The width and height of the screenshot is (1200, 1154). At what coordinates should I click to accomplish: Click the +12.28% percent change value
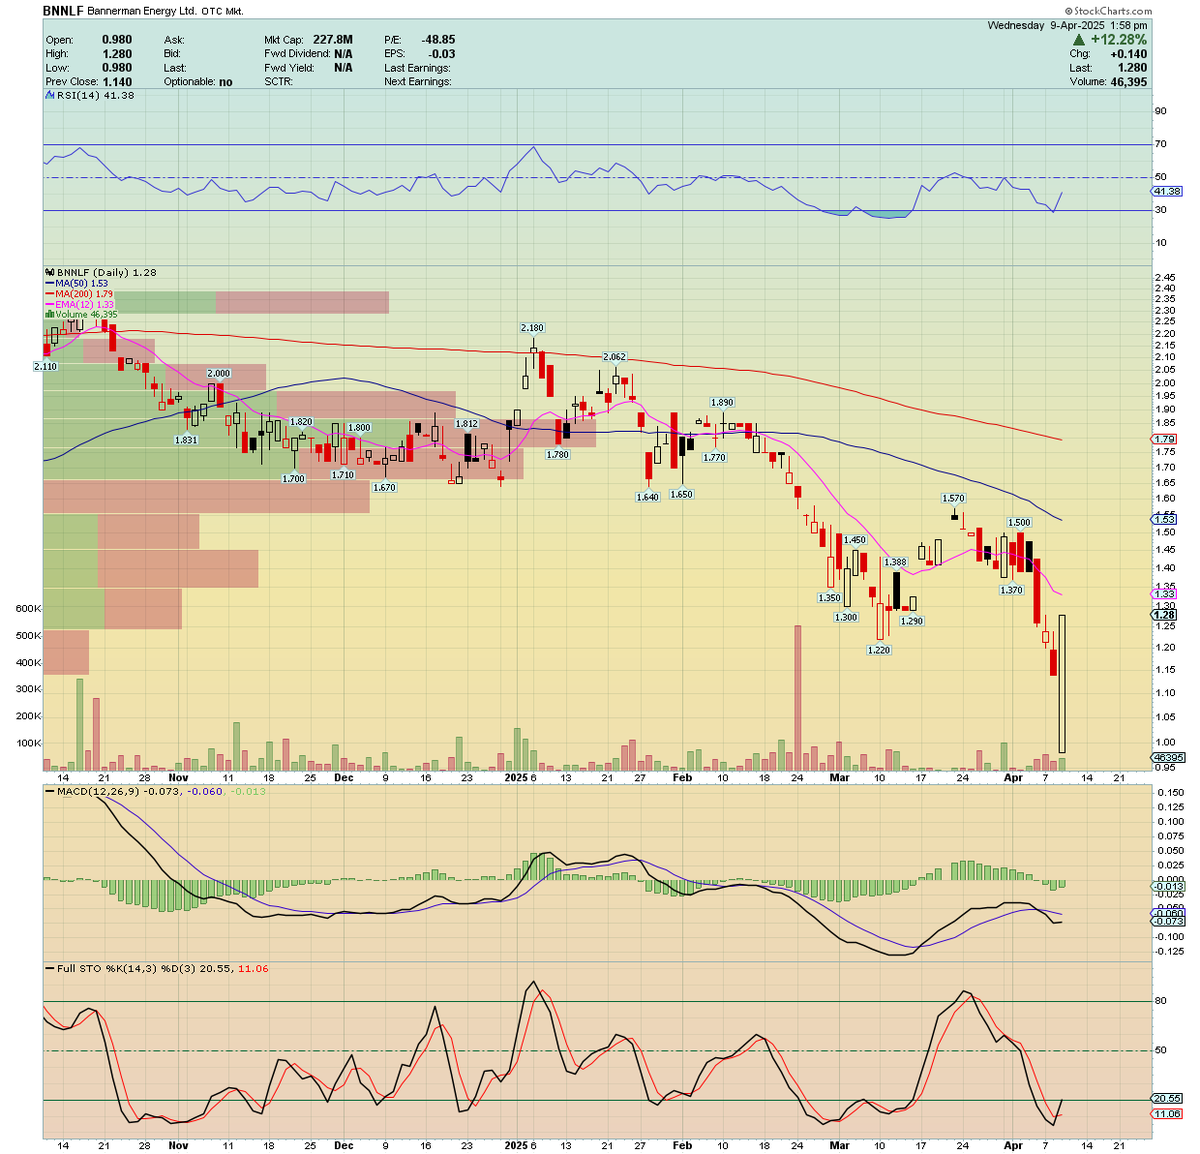[1119, 40]
